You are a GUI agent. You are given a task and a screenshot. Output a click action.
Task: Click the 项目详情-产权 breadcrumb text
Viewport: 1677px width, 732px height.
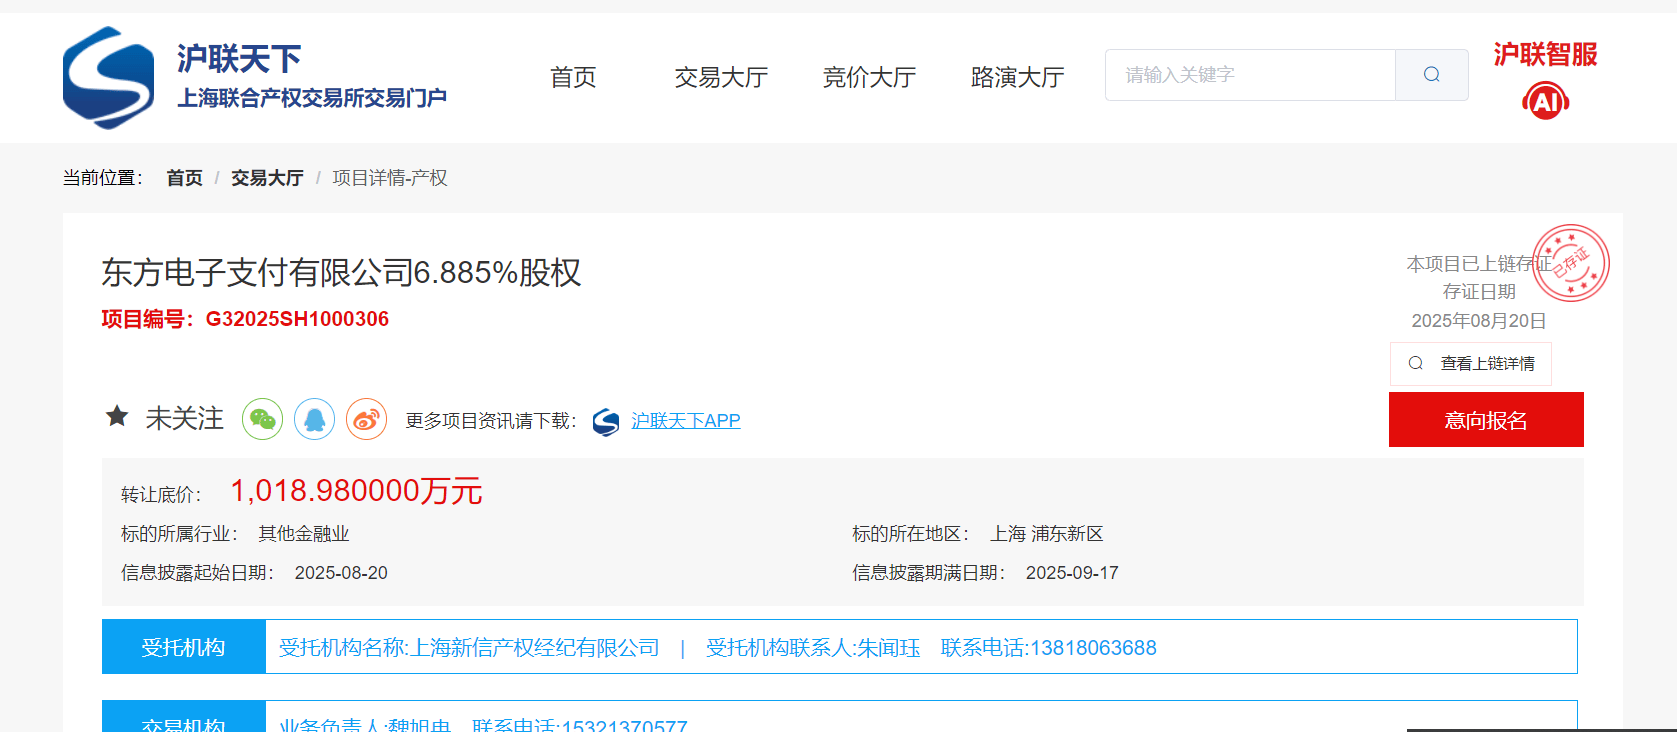pos(390,178)
